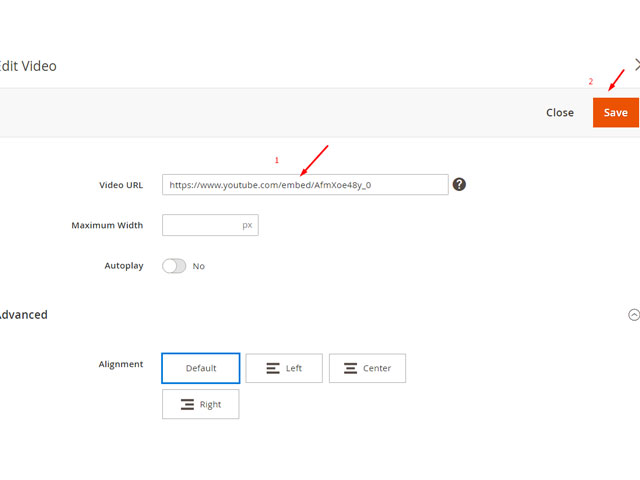
Task: Click the Video URL help question-mark icon
Action: (459, 184)
